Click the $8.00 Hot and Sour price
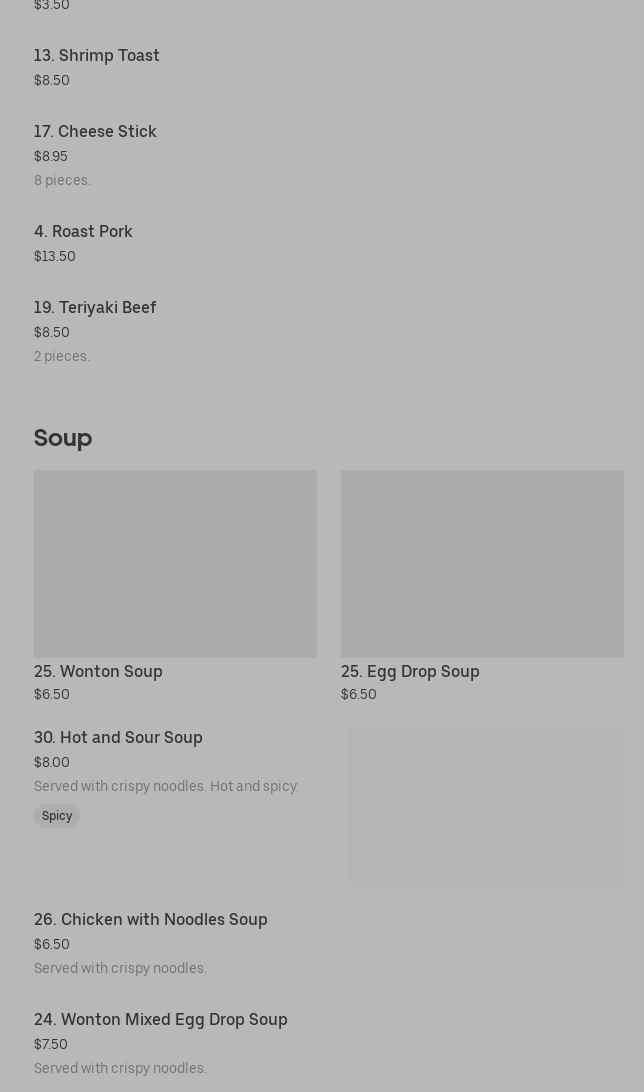 tap(52, 763)
